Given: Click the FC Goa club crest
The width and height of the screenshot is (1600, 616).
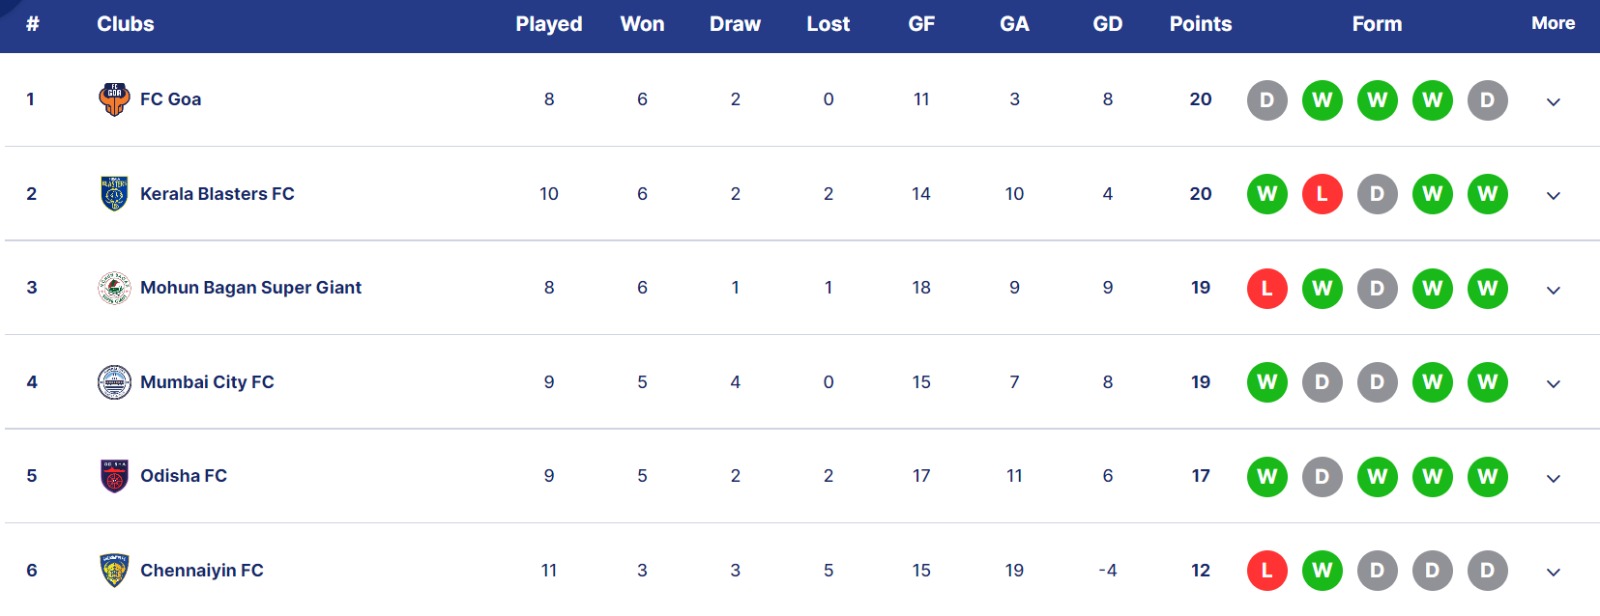Looking at the screenshot, I should click(114, 99).
